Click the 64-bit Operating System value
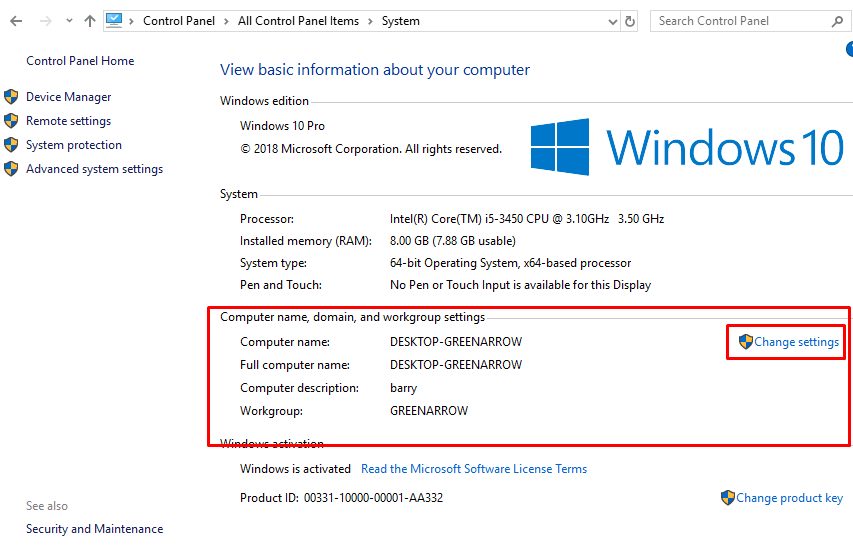The height and width of the screenshot is (554, 853). [x=510, y=263]
